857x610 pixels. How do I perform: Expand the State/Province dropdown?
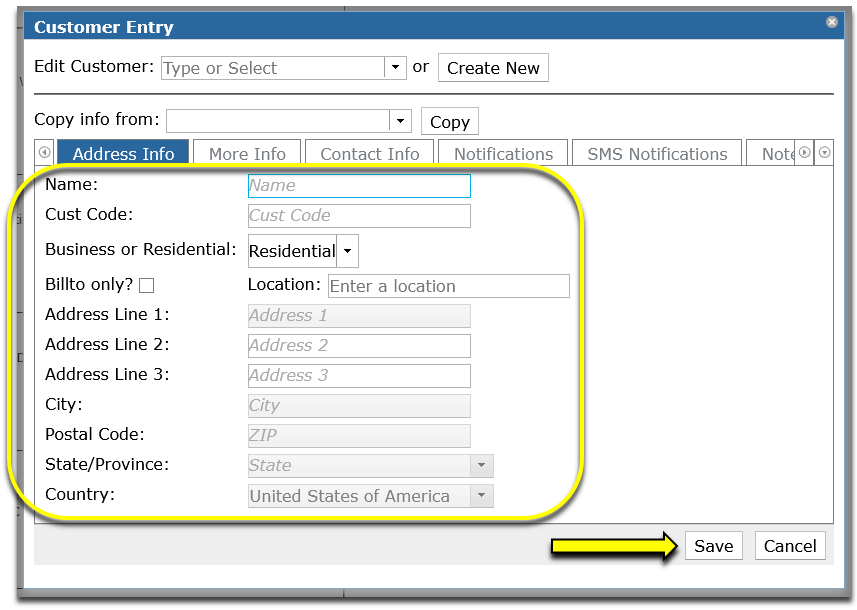point(482,466)
